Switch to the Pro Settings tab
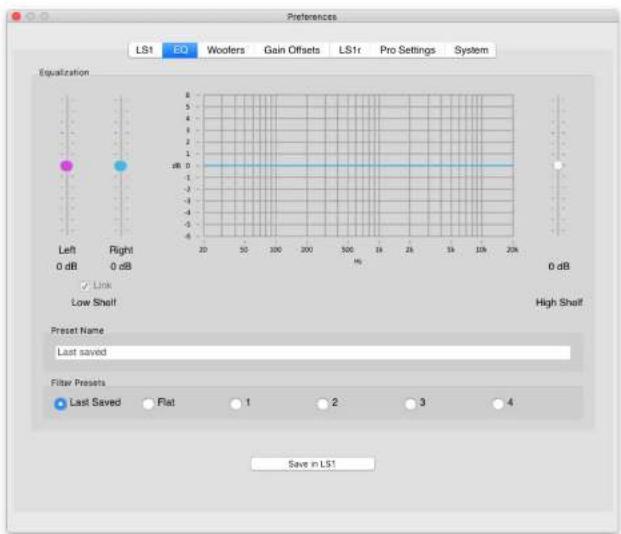The image size is (621, 534). (x=408, y=50)
